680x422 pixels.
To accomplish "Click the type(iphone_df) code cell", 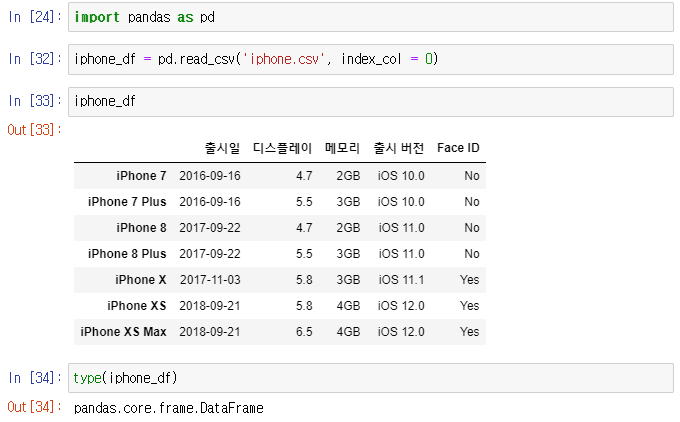I will coord(371,378).
